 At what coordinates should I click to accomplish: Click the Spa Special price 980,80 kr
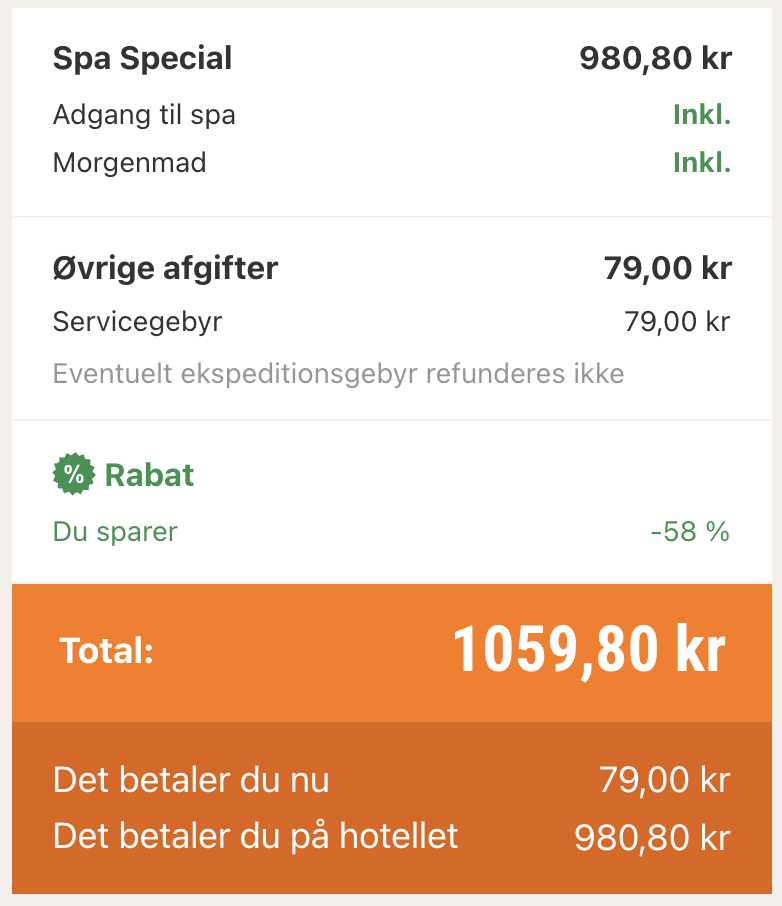pyautogui.click(x=655, y=59)
